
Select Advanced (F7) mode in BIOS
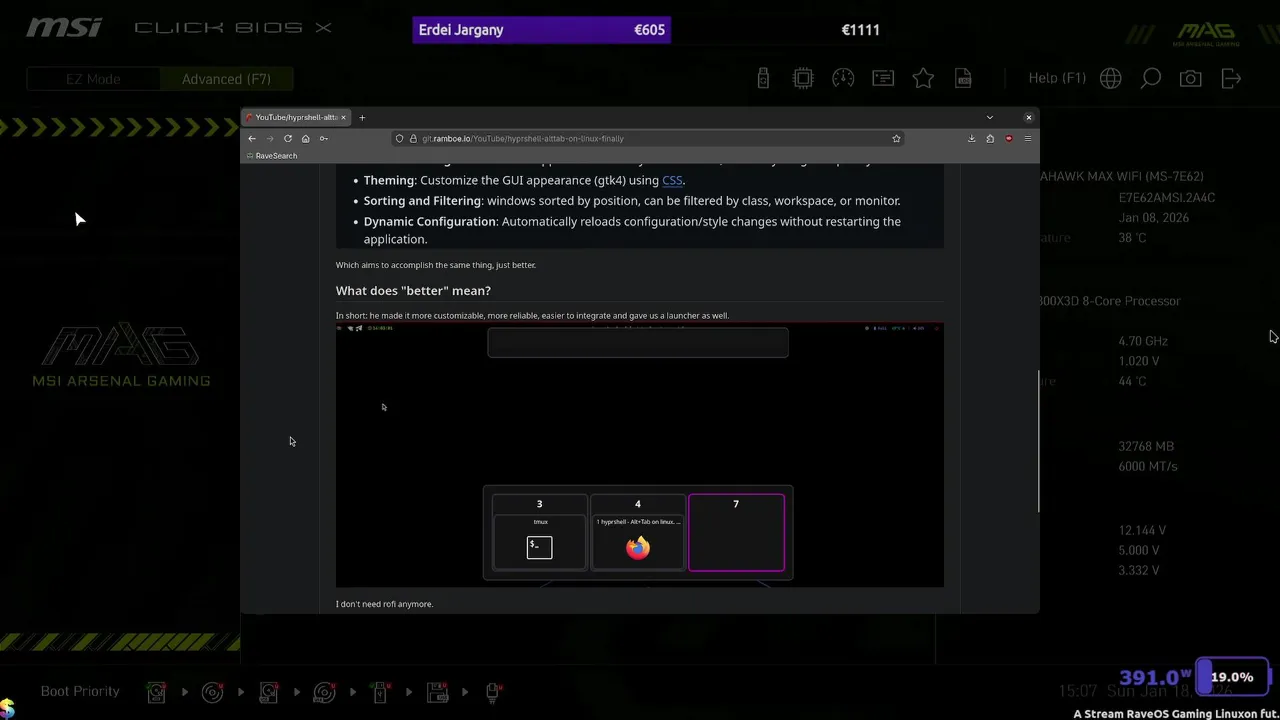226,79
